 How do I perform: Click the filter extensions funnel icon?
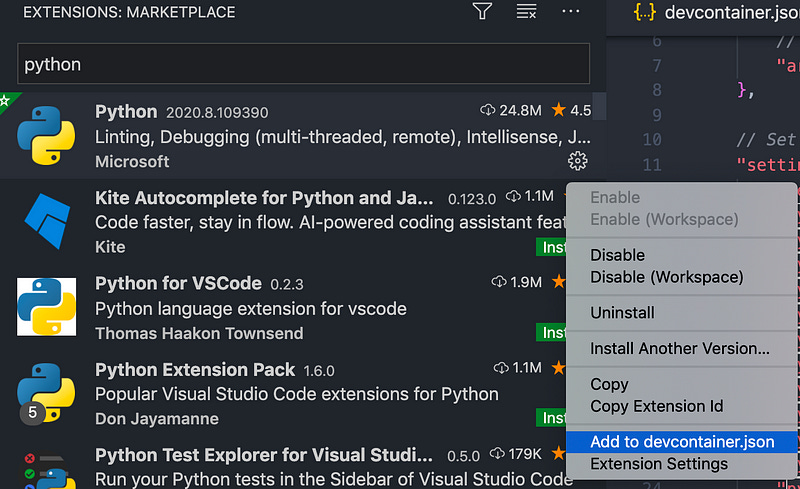482,12
